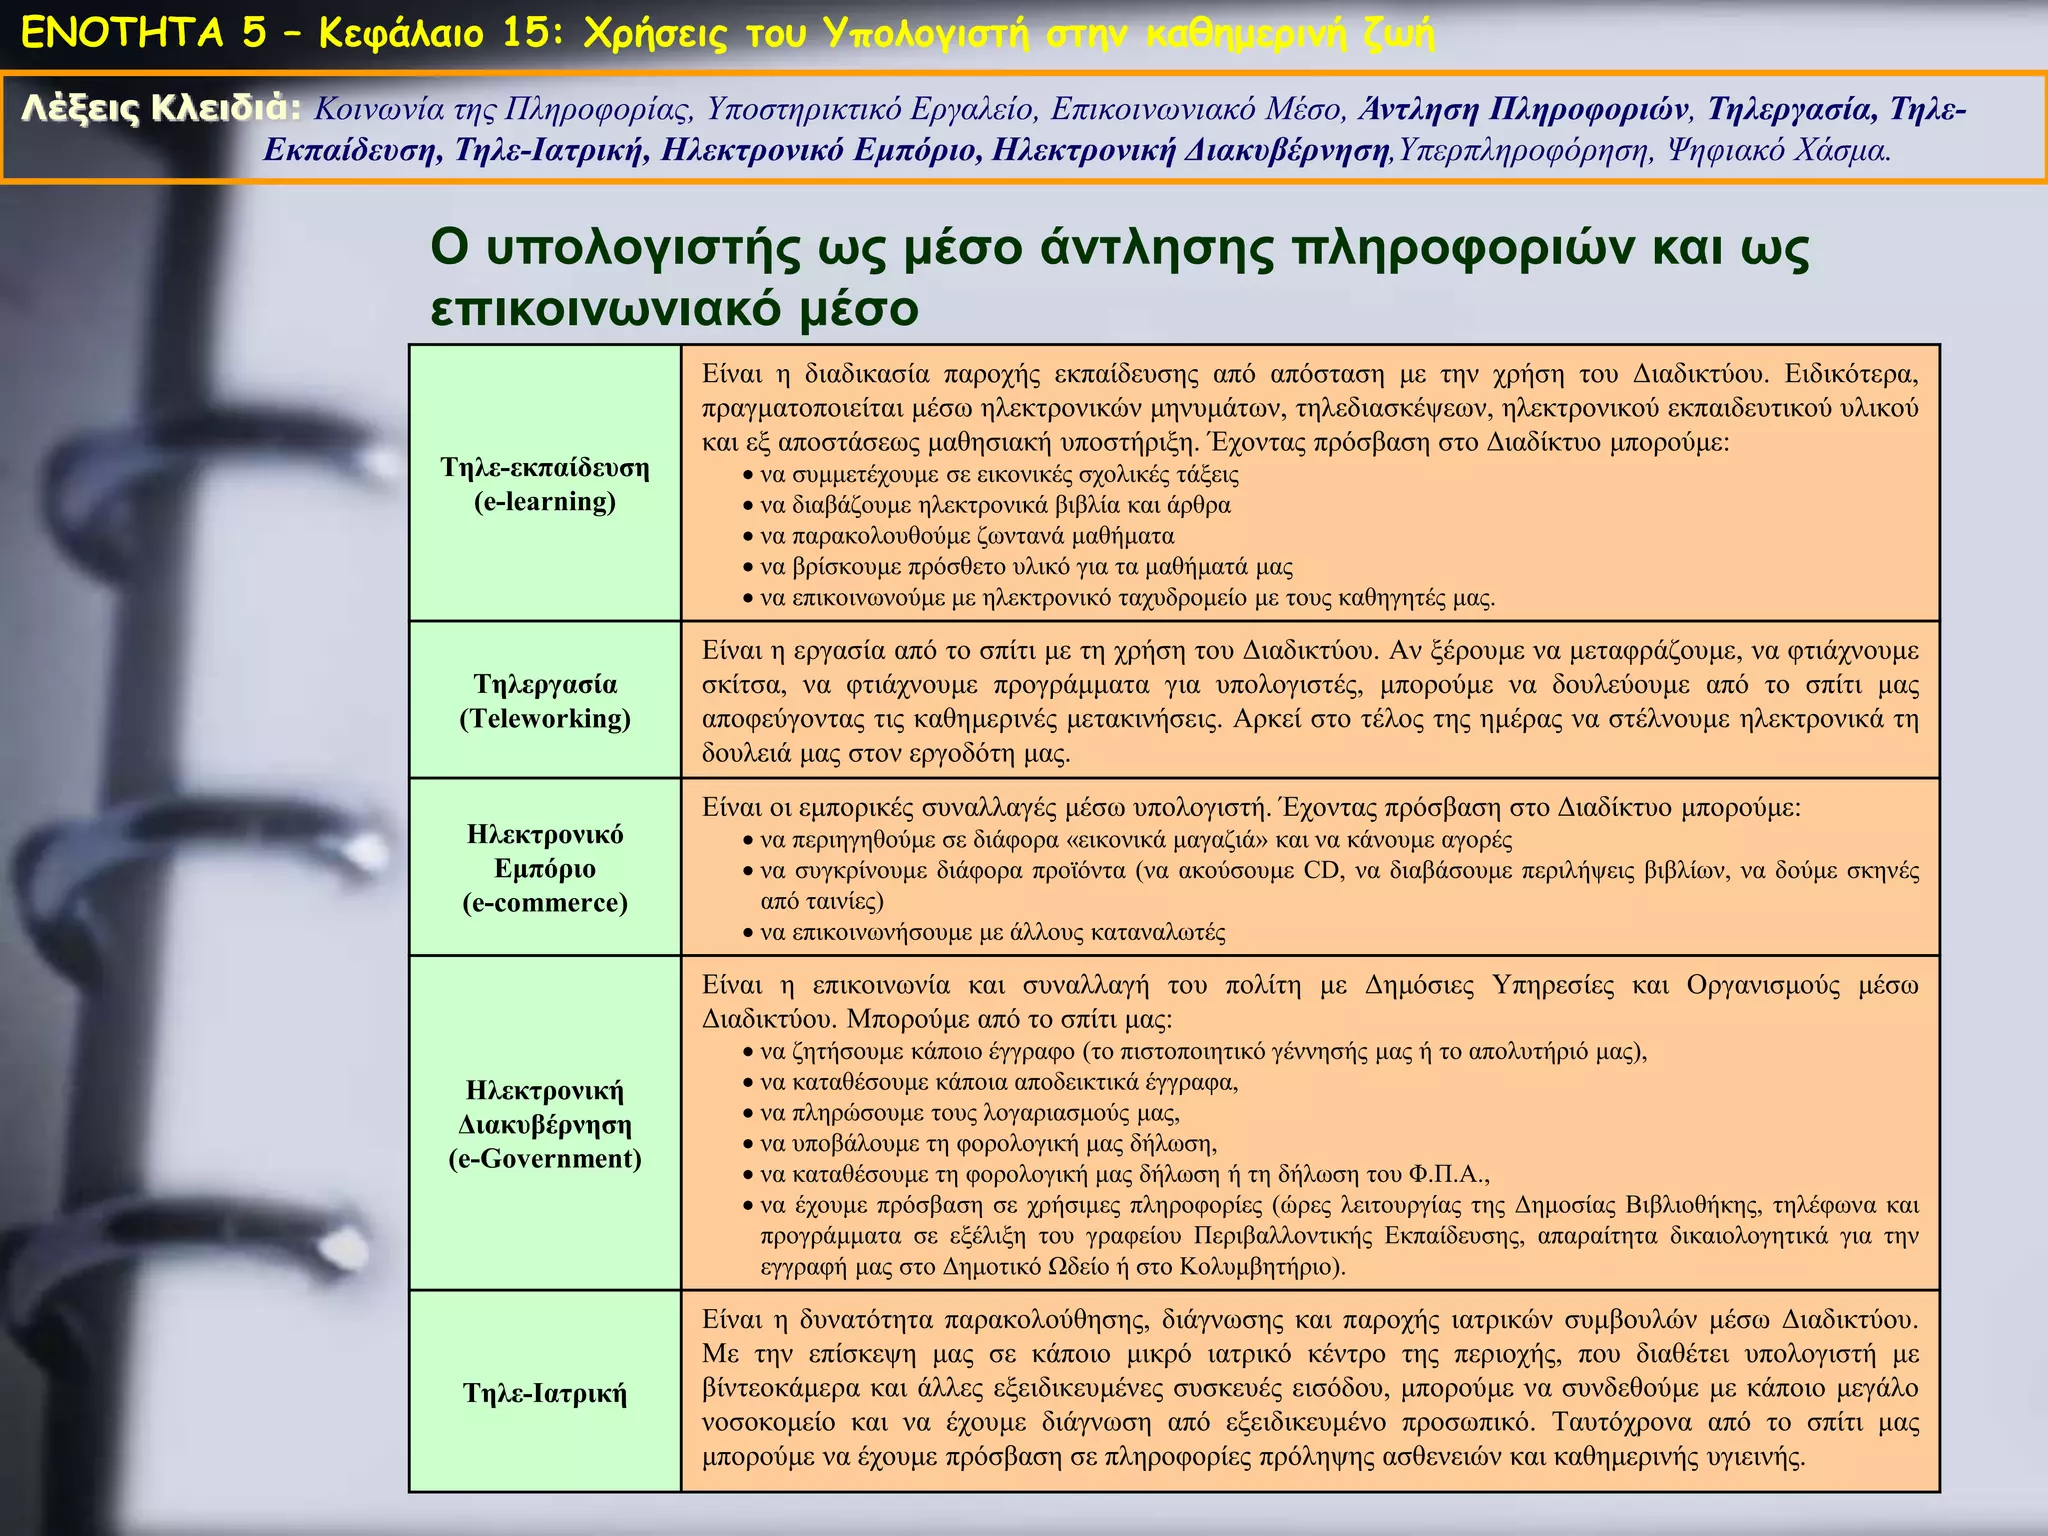Click the e-learning description paragraph
This screenshot has height=1536, width=2048.
1310,408
